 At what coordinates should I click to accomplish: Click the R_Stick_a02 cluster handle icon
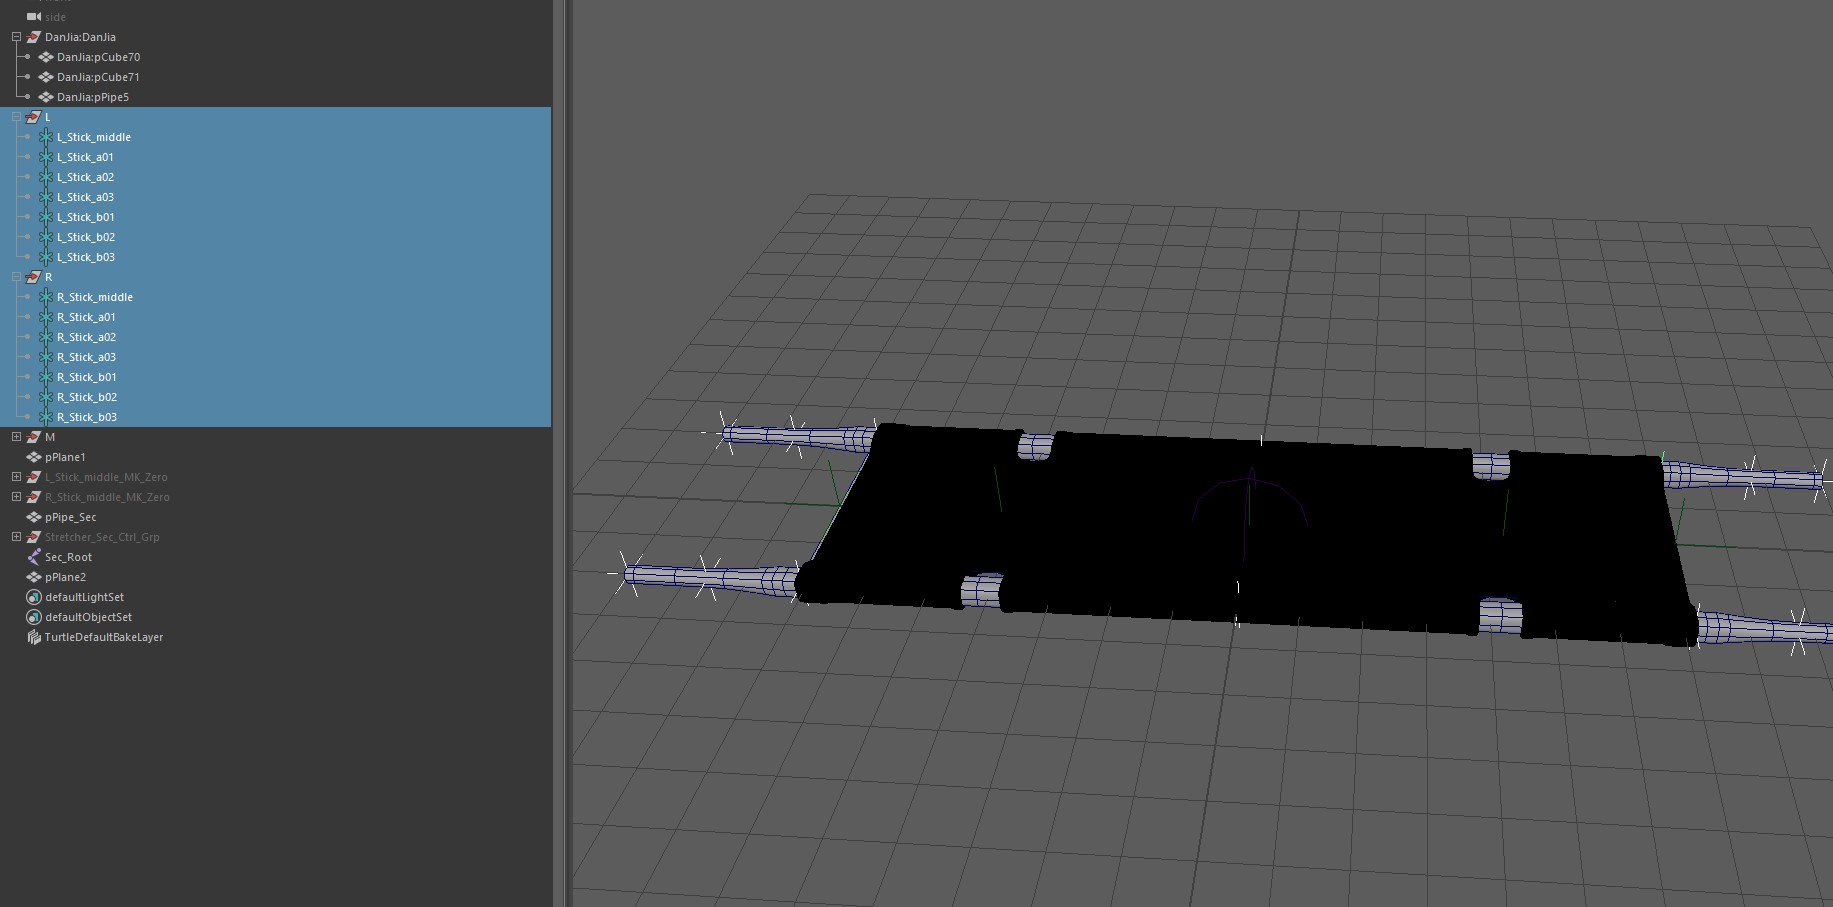44,337
